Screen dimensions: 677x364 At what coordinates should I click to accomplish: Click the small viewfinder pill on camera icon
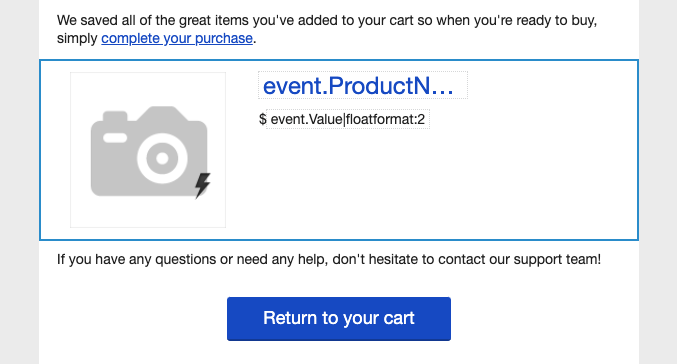(115, 138)
